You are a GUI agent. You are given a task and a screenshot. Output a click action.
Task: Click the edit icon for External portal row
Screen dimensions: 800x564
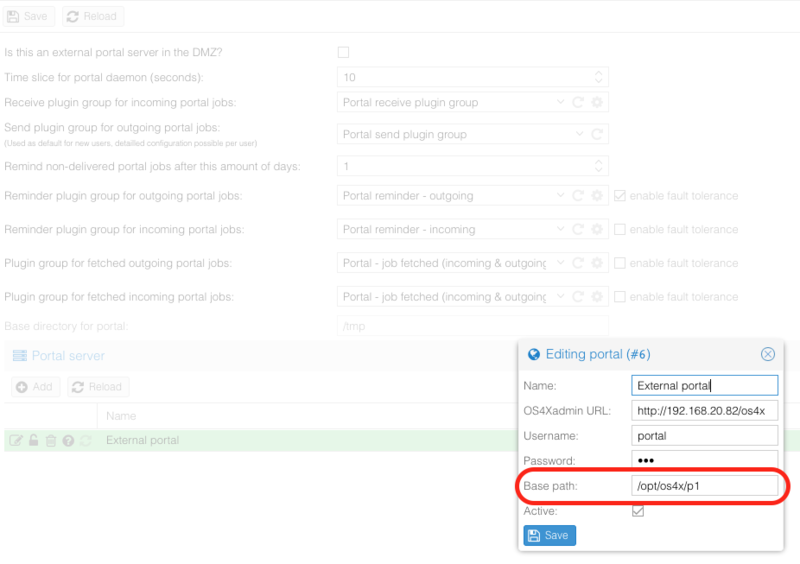(16, 440)
